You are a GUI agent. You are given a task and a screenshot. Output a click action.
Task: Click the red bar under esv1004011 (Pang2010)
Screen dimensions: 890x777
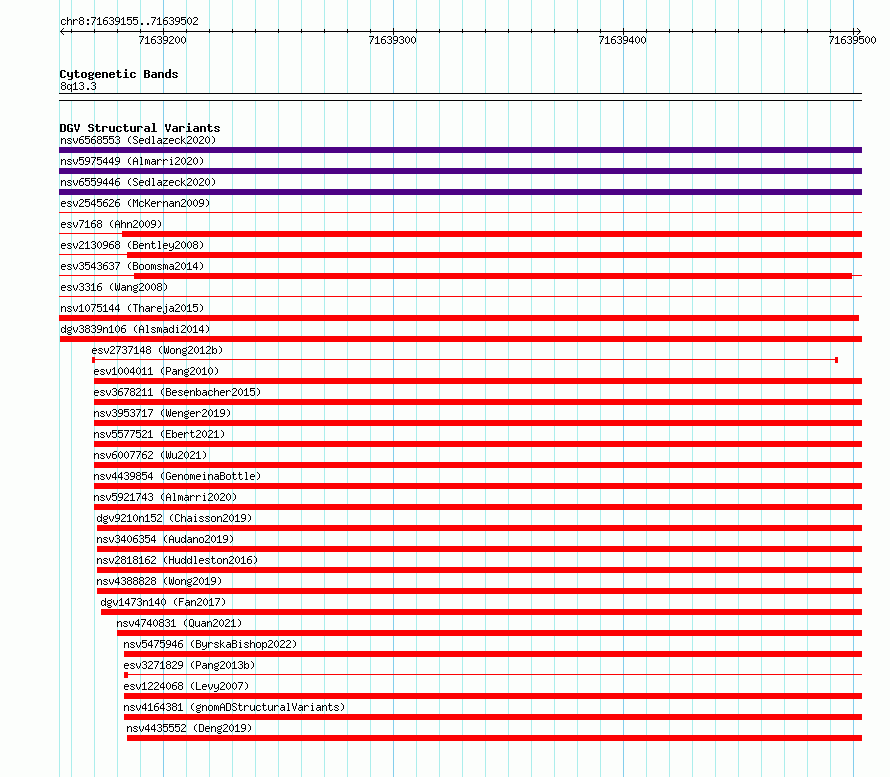tap(478, 381)
